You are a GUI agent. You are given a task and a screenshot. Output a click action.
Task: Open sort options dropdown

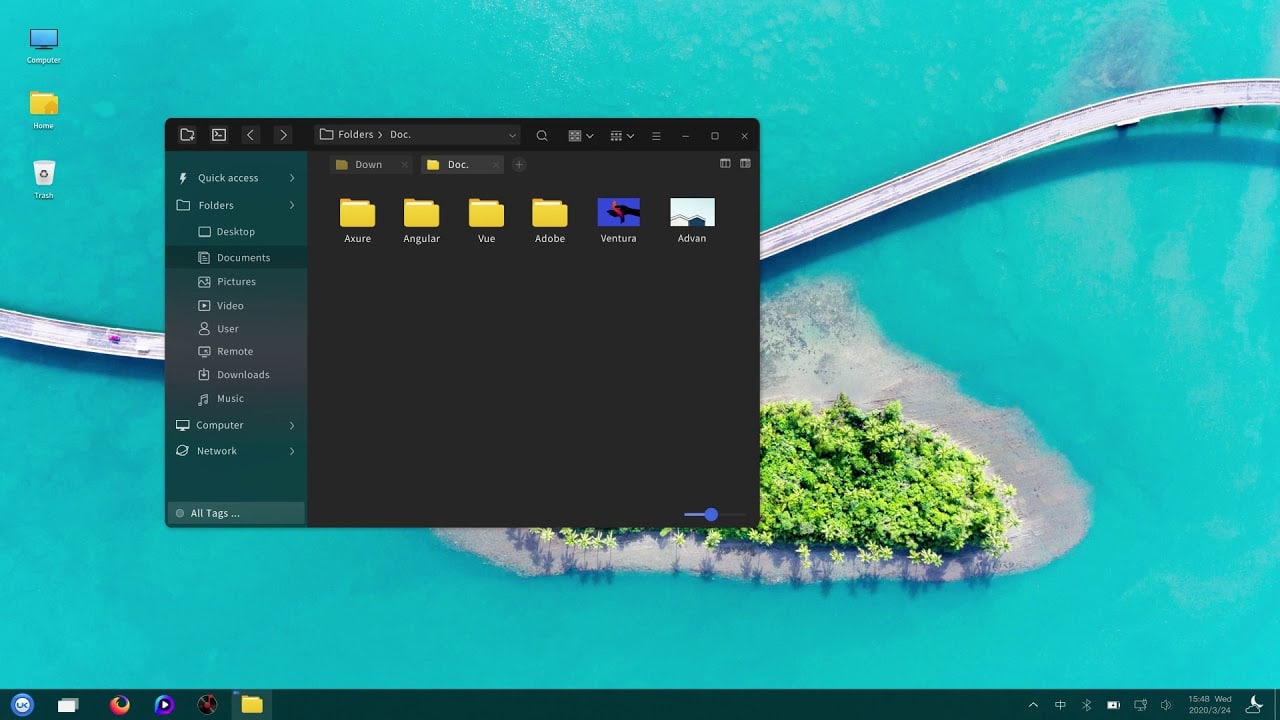(622, 135)
